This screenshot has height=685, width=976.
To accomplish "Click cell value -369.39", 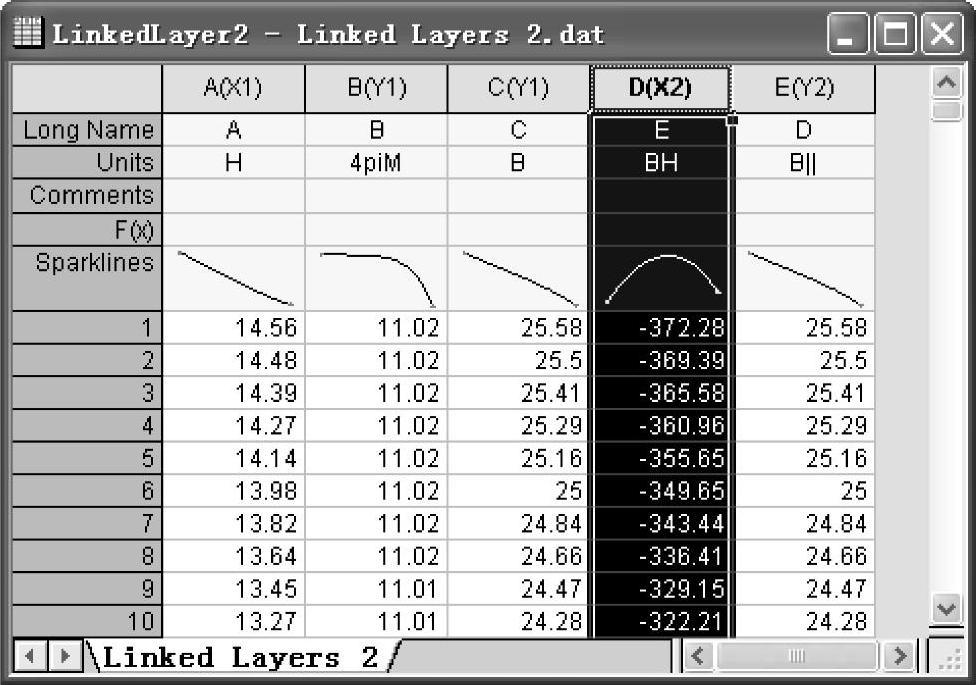I will tap(660, 360).
